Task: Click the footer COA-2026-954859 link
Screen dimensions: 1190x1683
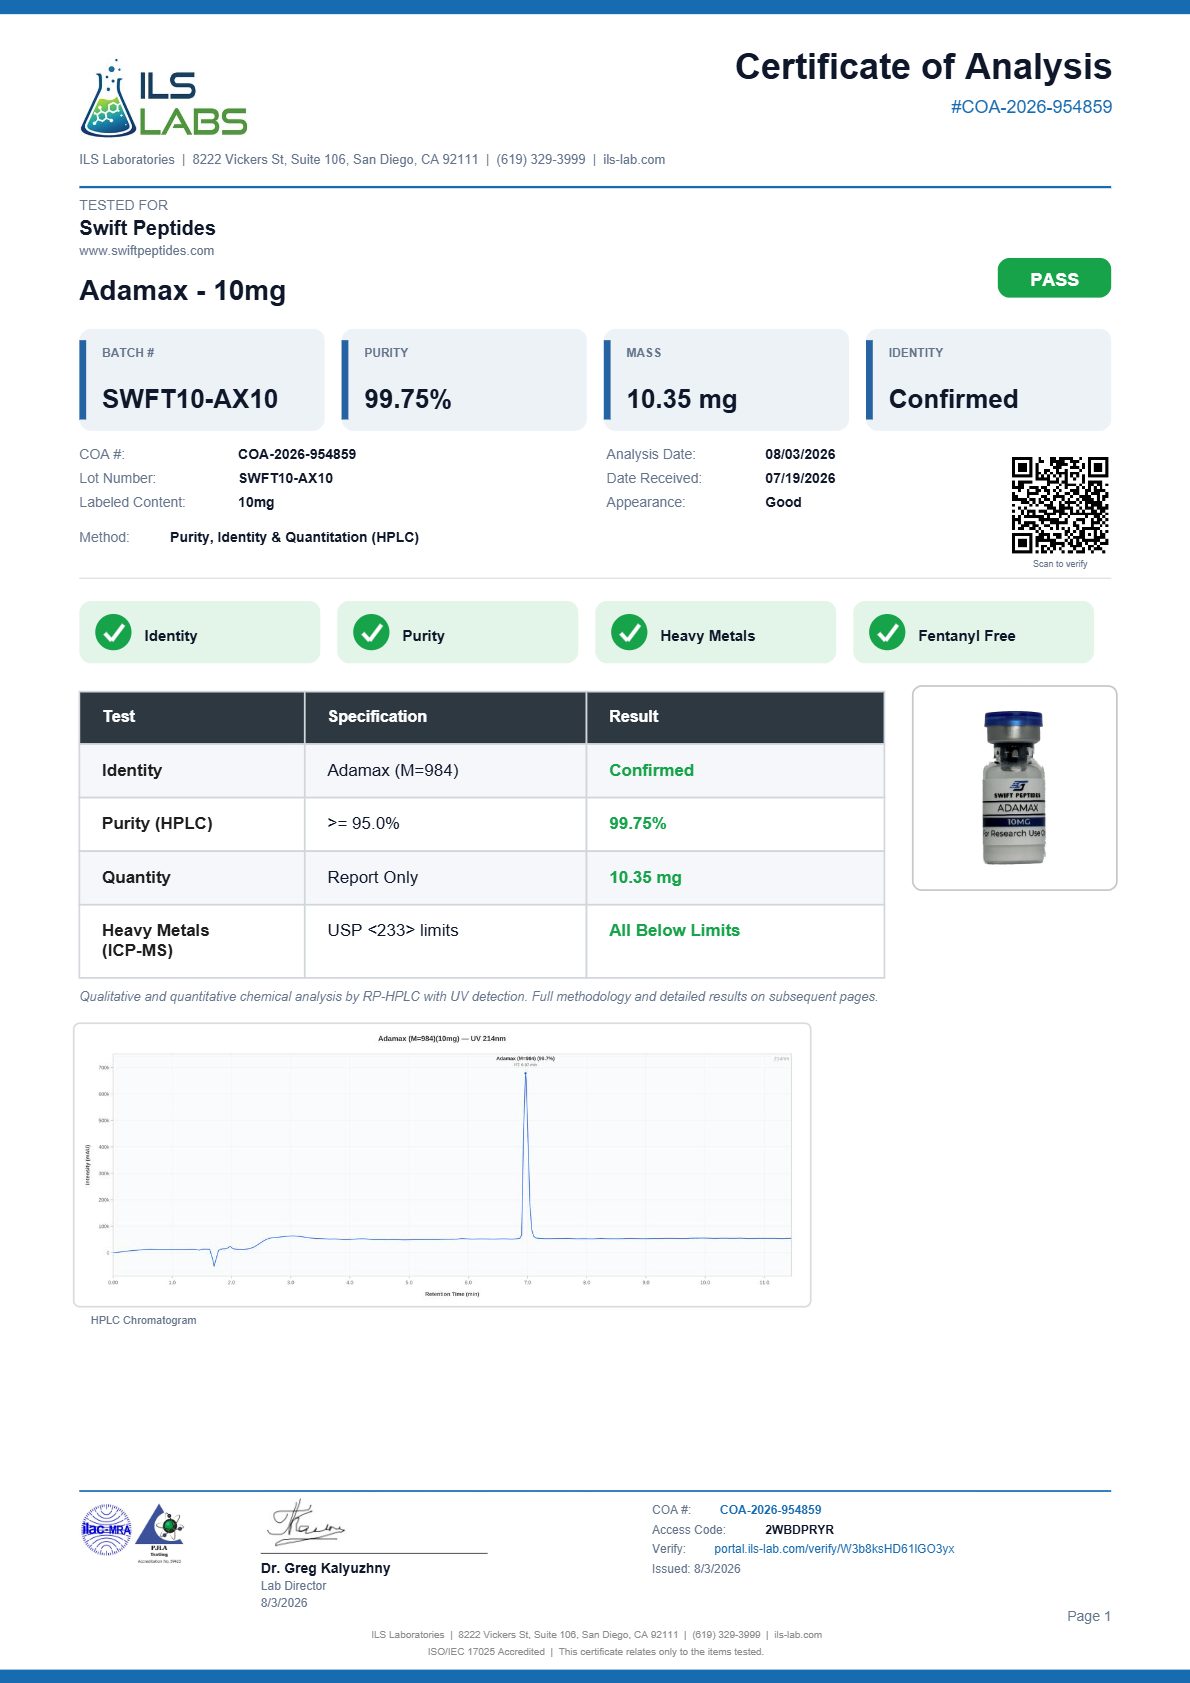Action: [x=770, y=1510]
